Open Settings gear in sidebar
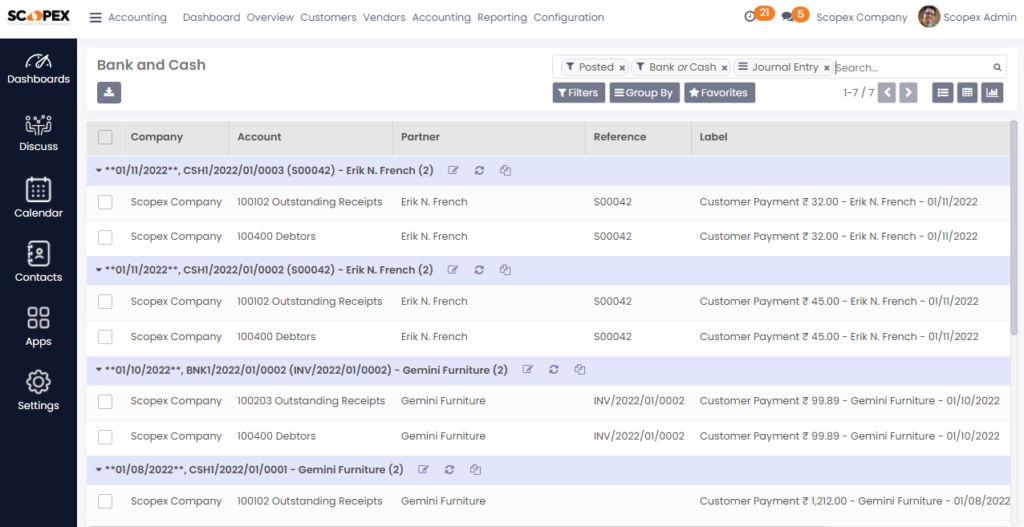The width and height of the screenshot is (1024, 527). point(39,390)
